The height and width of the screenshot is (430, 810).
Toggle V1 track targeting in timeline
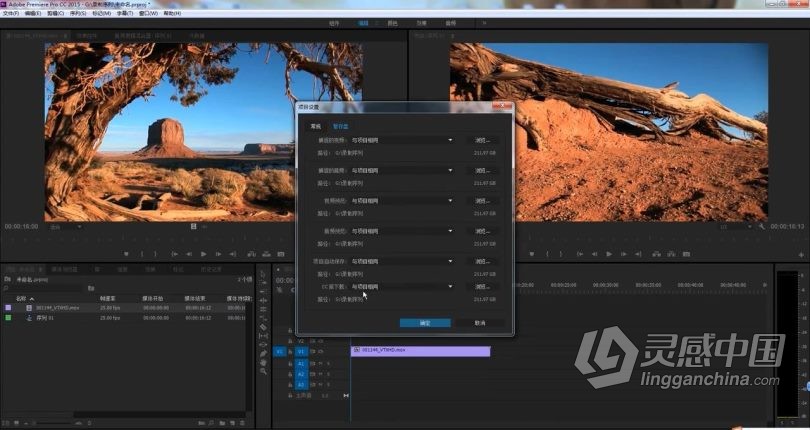(302, 351)
